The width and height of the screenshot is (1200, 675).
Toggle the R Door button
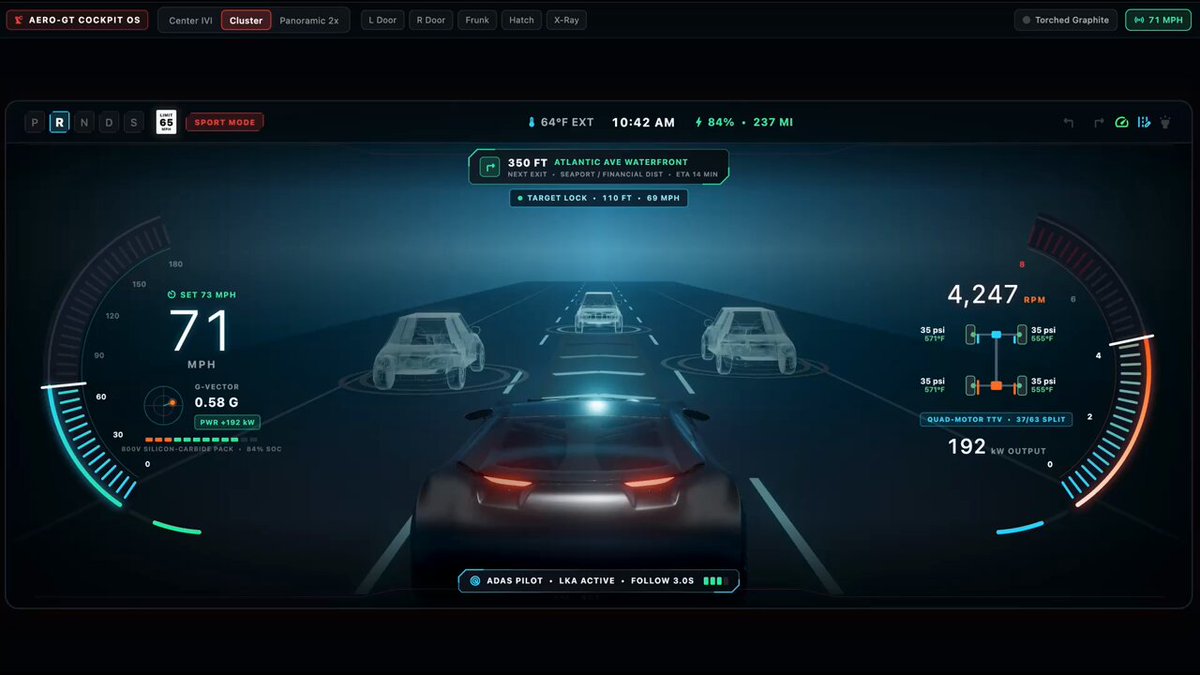point(431,20)
